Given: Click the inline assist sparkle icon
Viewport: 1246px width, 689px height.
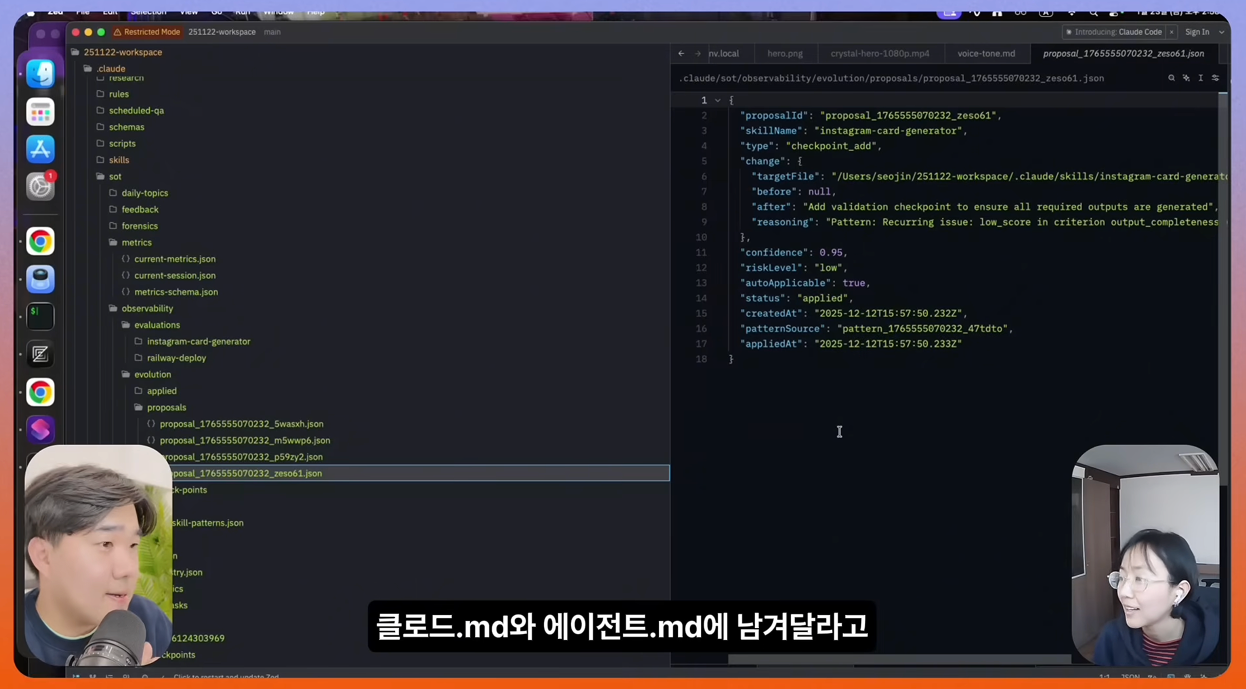Looking at the screenshot, I should pos(1186,78).
